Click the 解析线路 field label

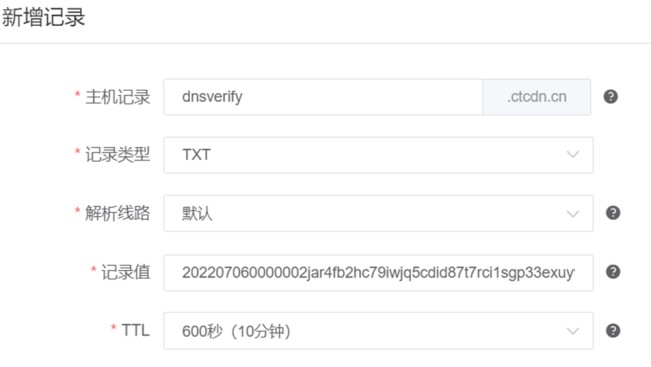[117, 213]
